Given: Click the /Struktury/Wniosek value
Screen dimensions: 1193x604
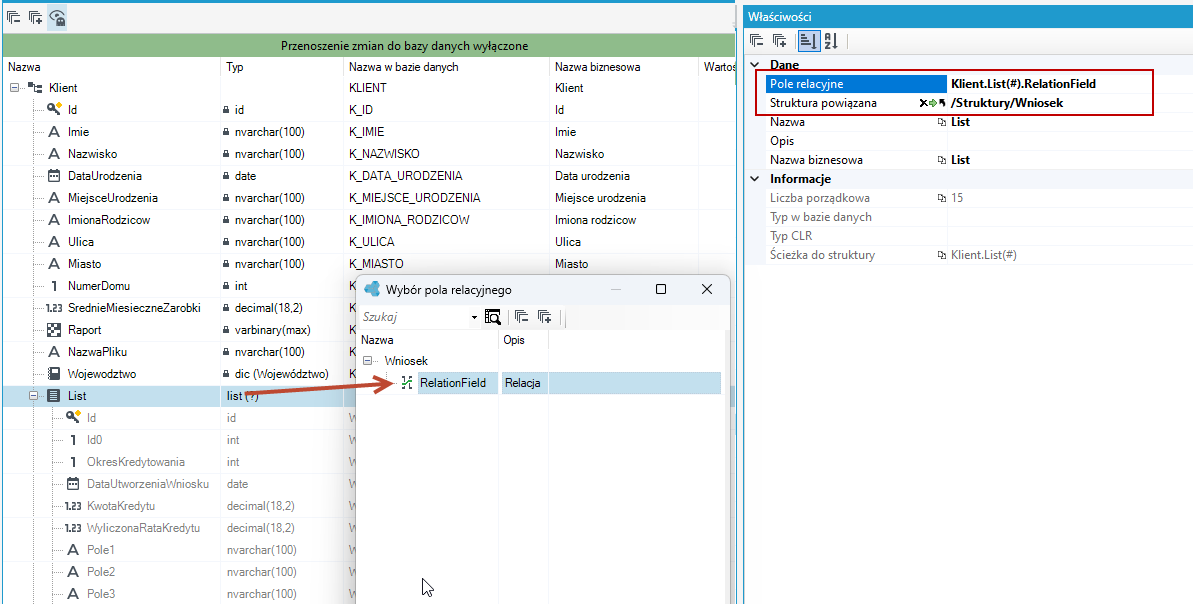Looking at the screenshot, I should click(1007, 103).
